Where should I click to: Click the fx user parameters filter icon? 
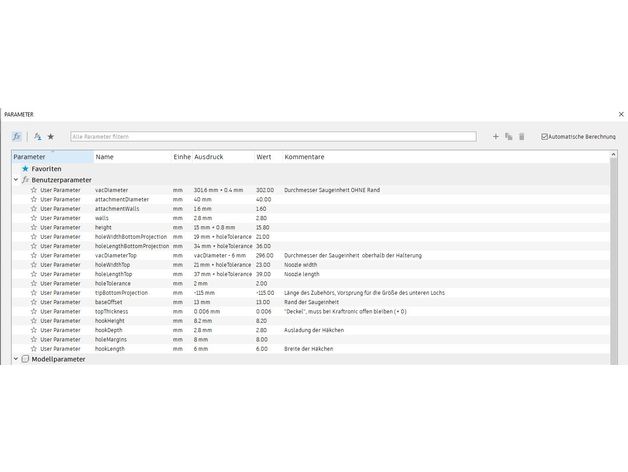18,136
